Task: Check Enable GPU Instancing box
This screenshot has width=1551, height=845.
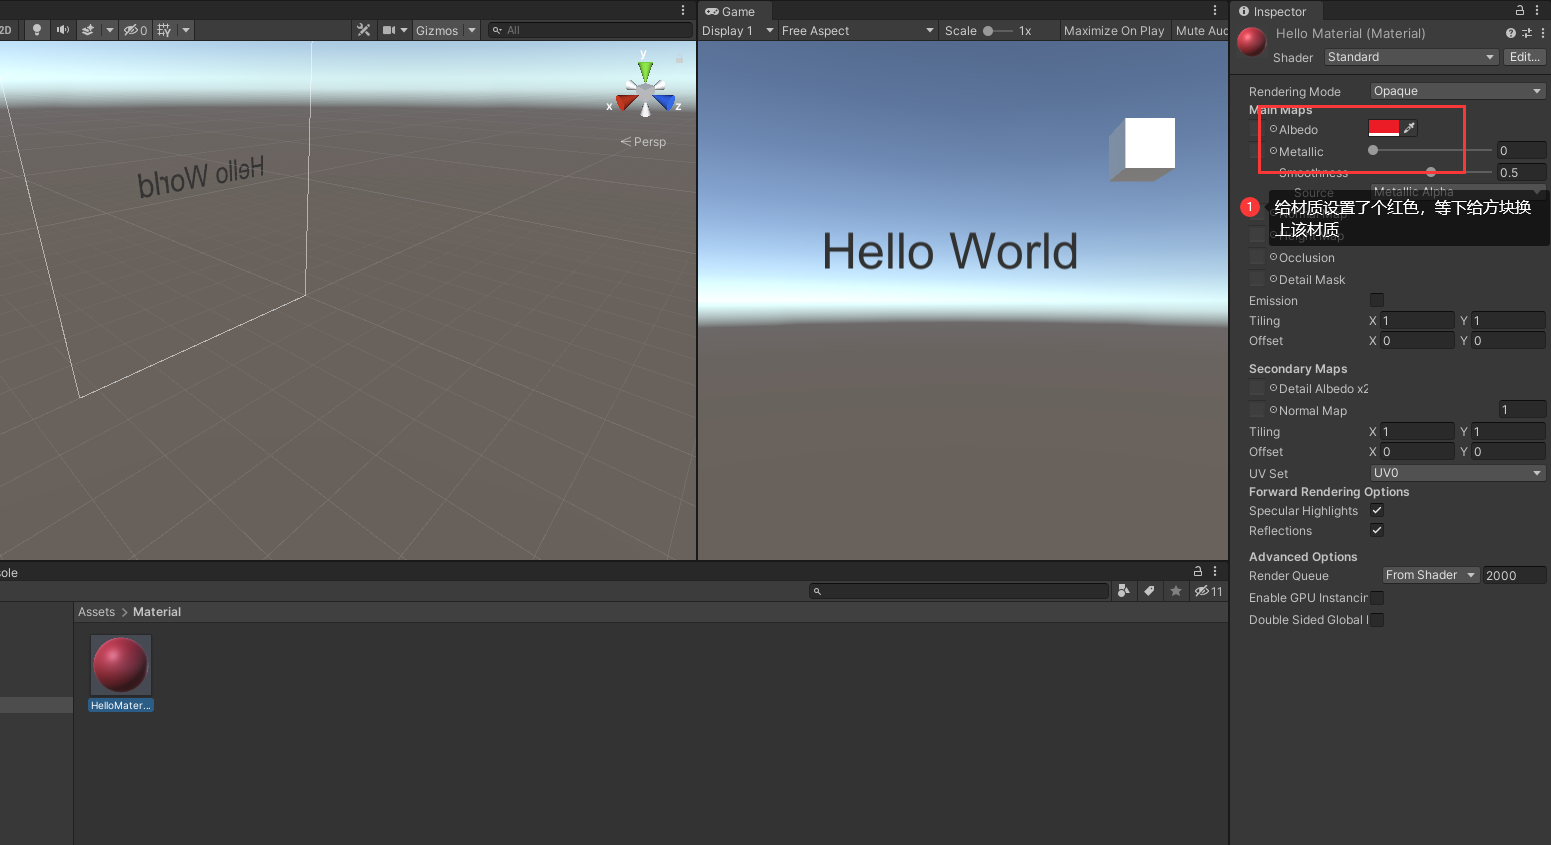Action: pyautogui.click(x=1377, y=598)
